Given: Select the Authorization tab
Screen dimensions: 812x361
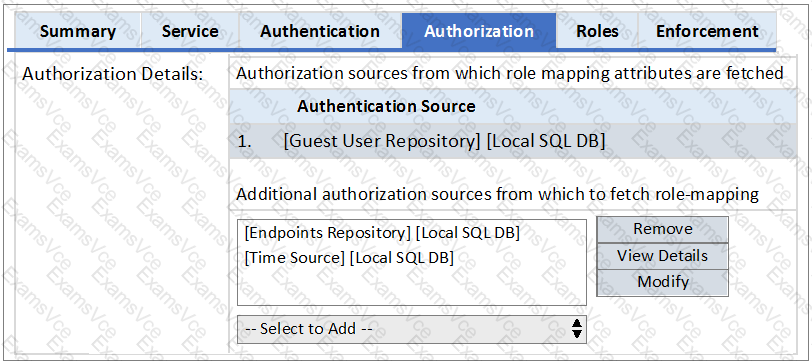Looking at the screenshot, I should (x=479, y=31).
